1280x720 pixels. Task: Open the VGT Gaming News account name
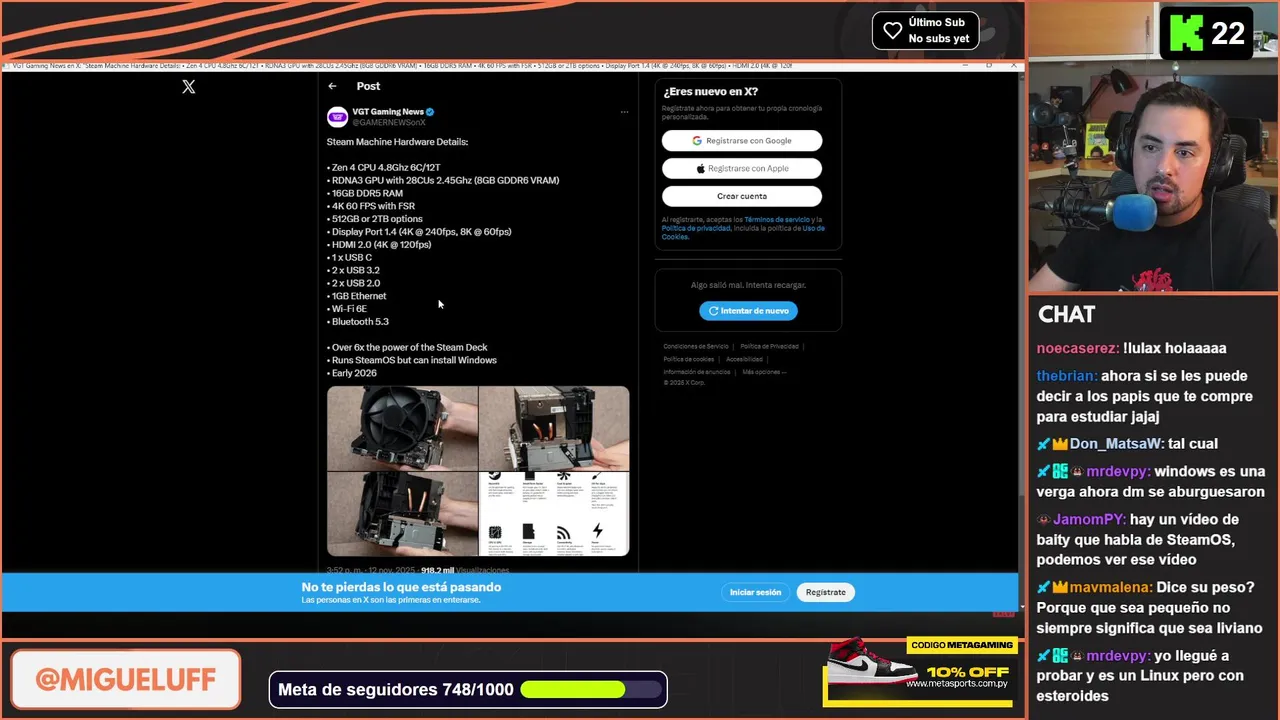(388, 112)
